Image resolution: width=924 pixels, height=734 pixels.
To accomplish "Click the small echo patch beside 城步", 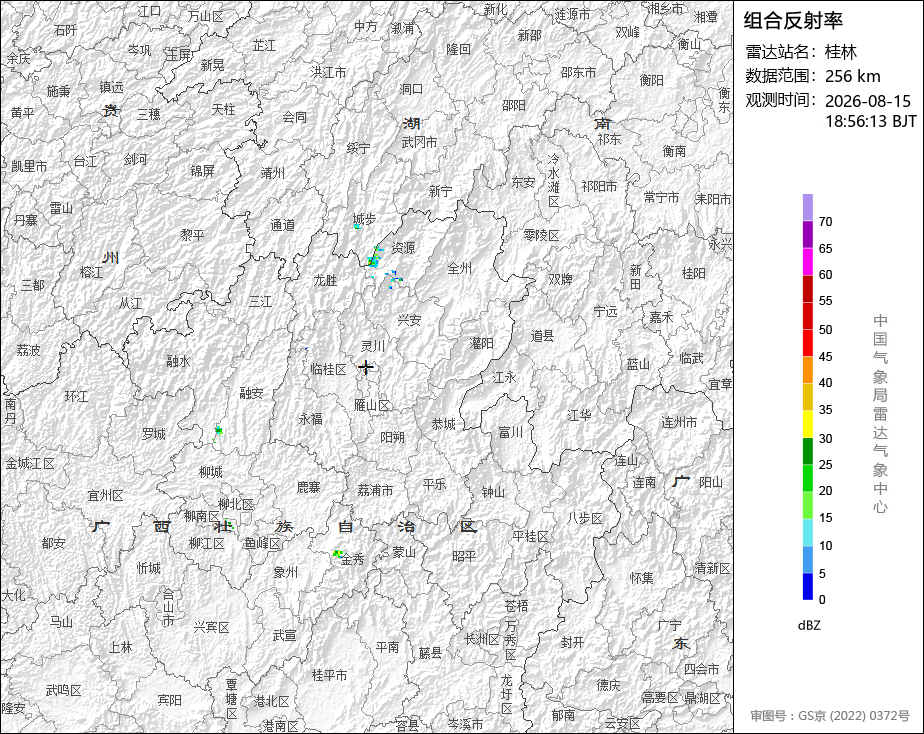I will (x=357, y=226).
